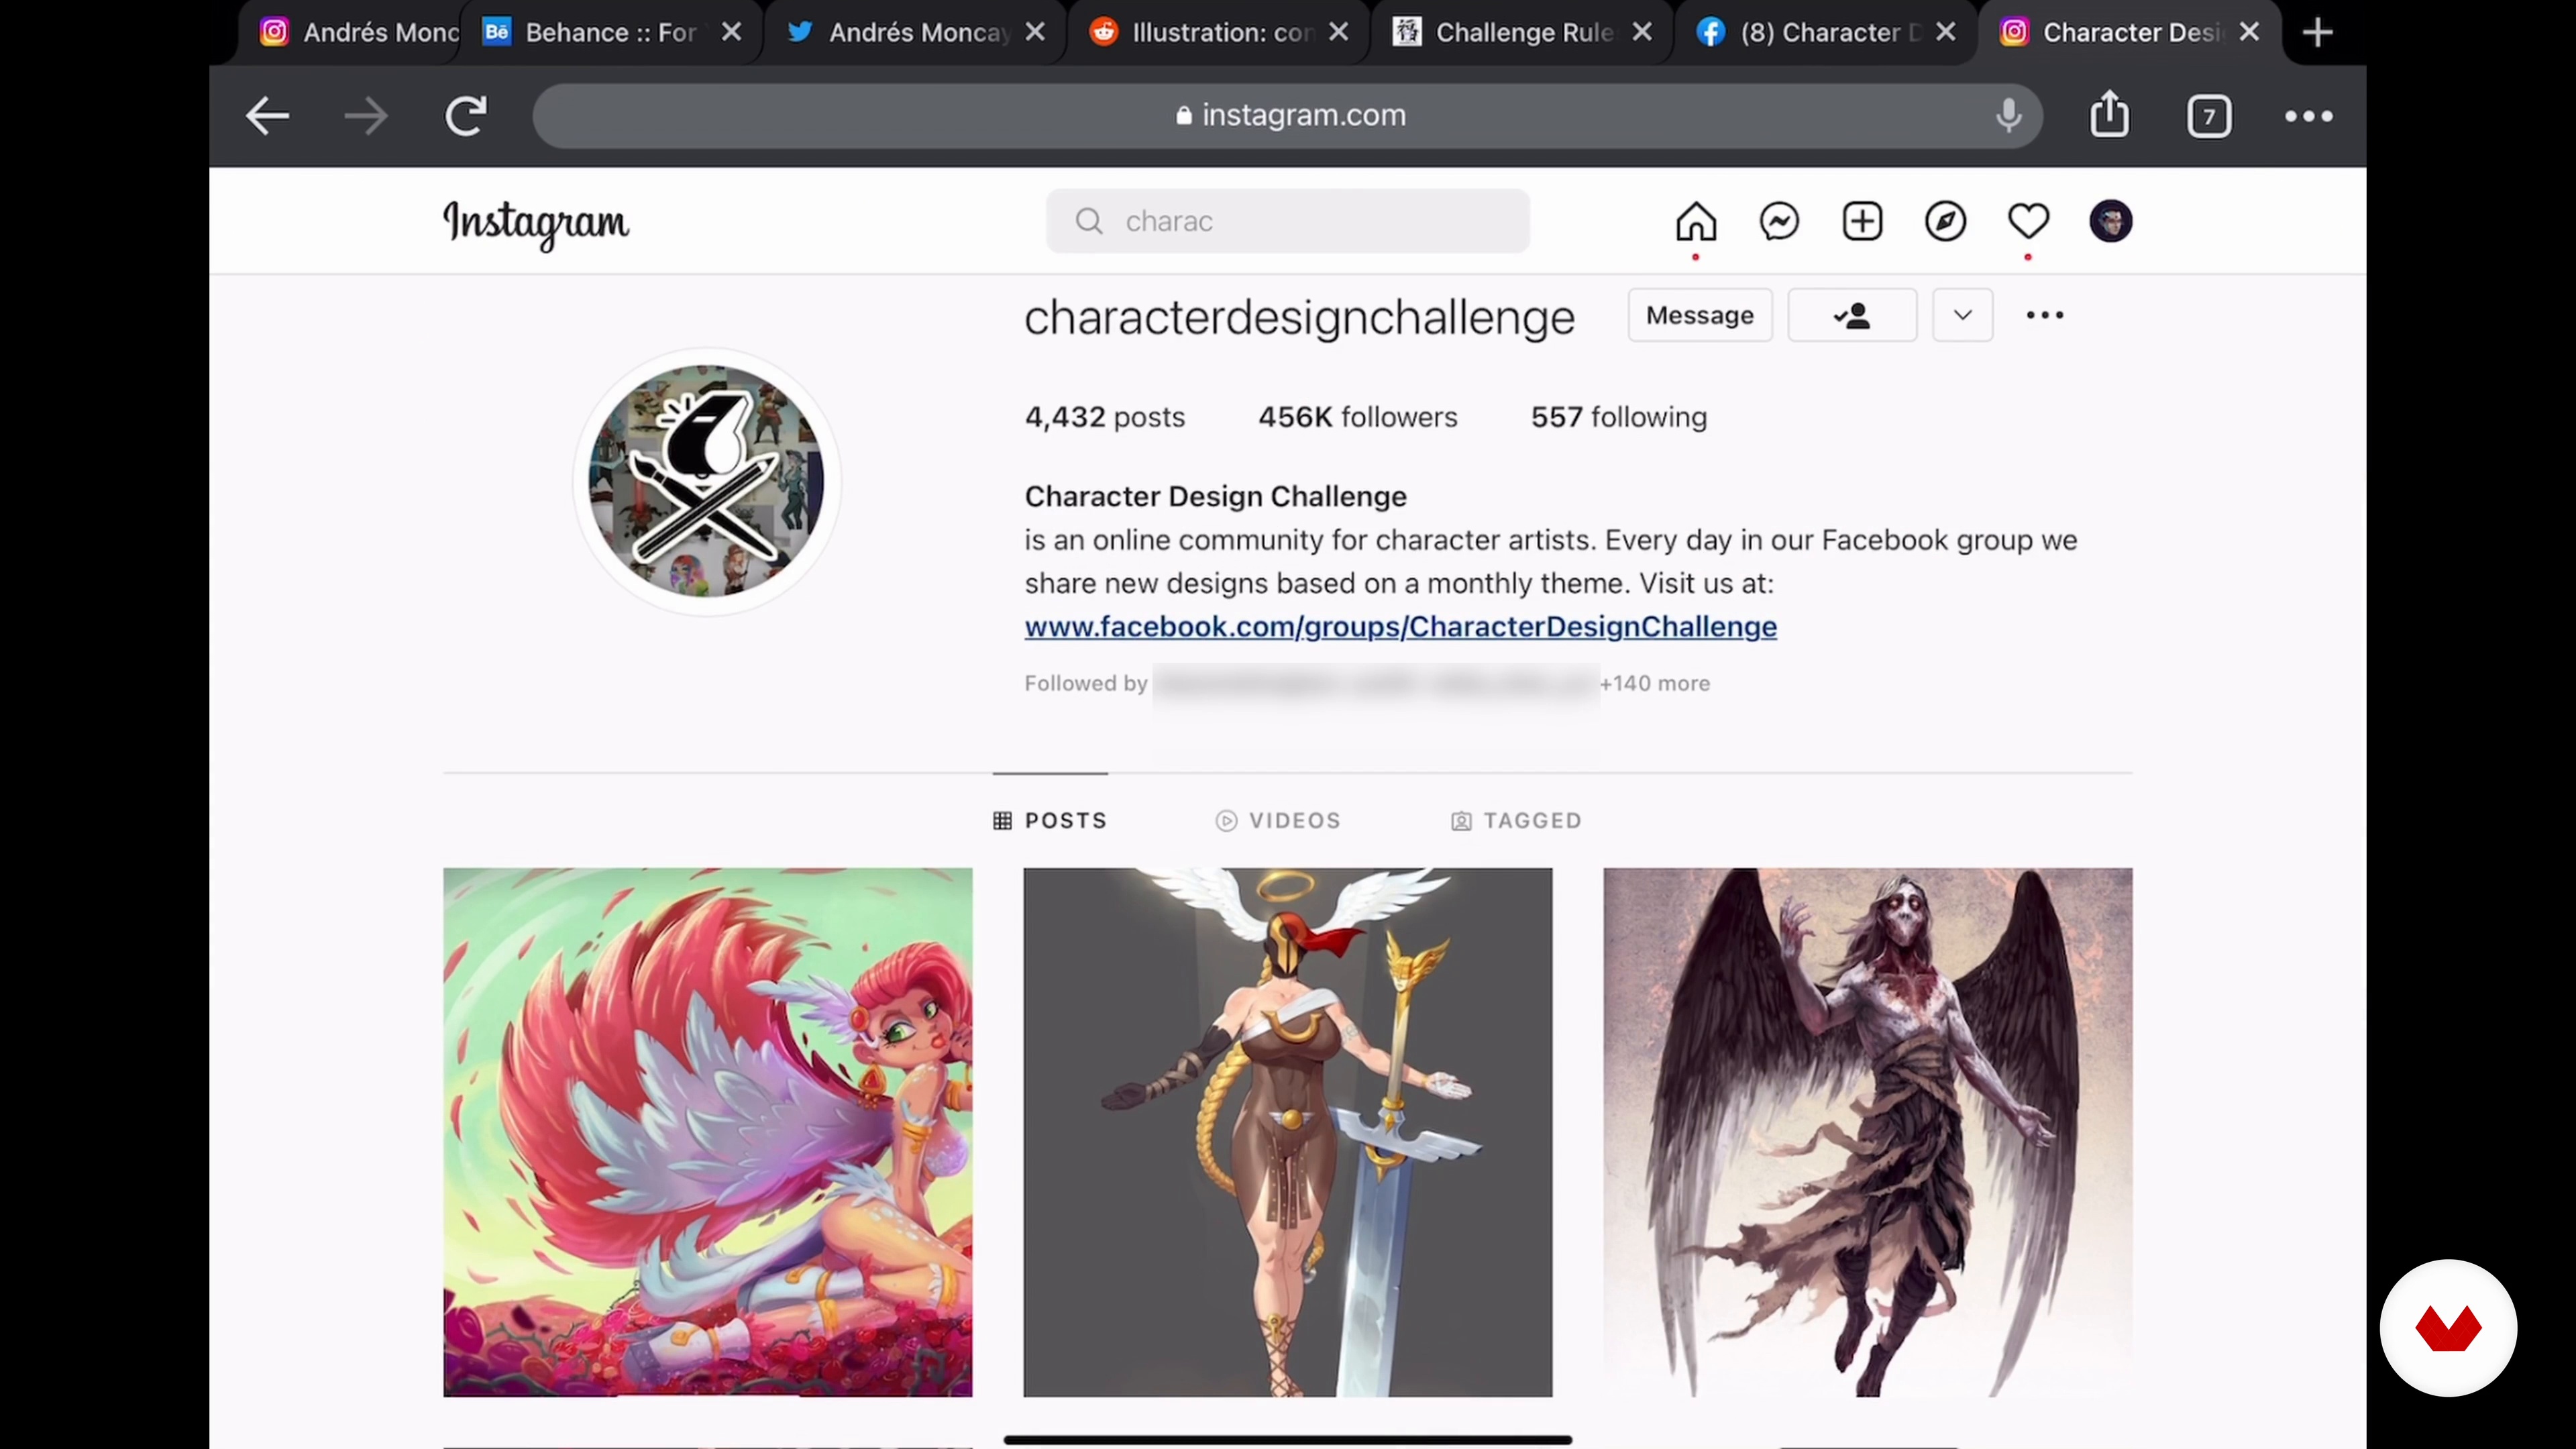Close the Facebook tab
The width and height of the screenshot is (2576, 1449).
pyautogui.click(x=1946, y=32)
